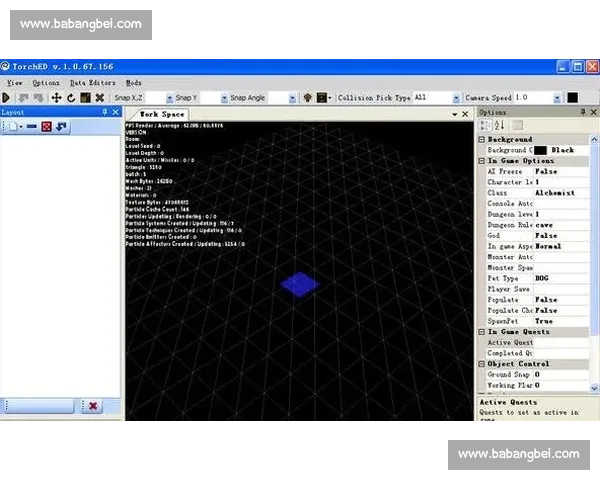This screenshot has height=480, width=600.
Task: Click the Play arrow in the main toolbar
Action: 6,98
